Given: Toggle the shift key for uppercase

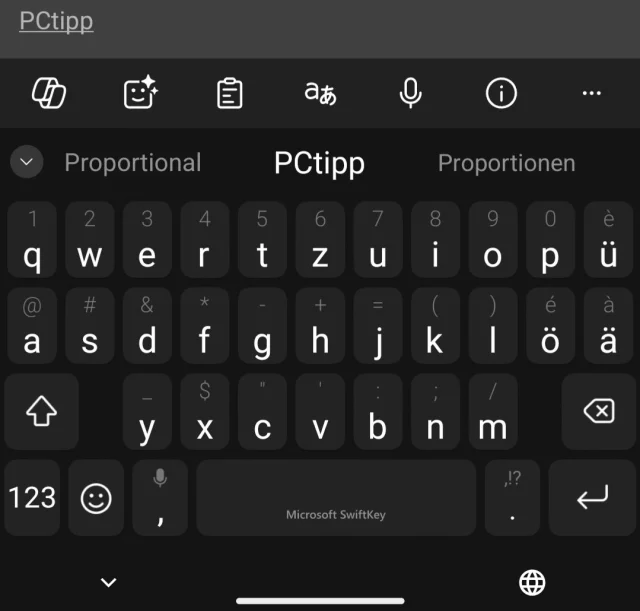Looking at the screenshot, I should [42, 411].
